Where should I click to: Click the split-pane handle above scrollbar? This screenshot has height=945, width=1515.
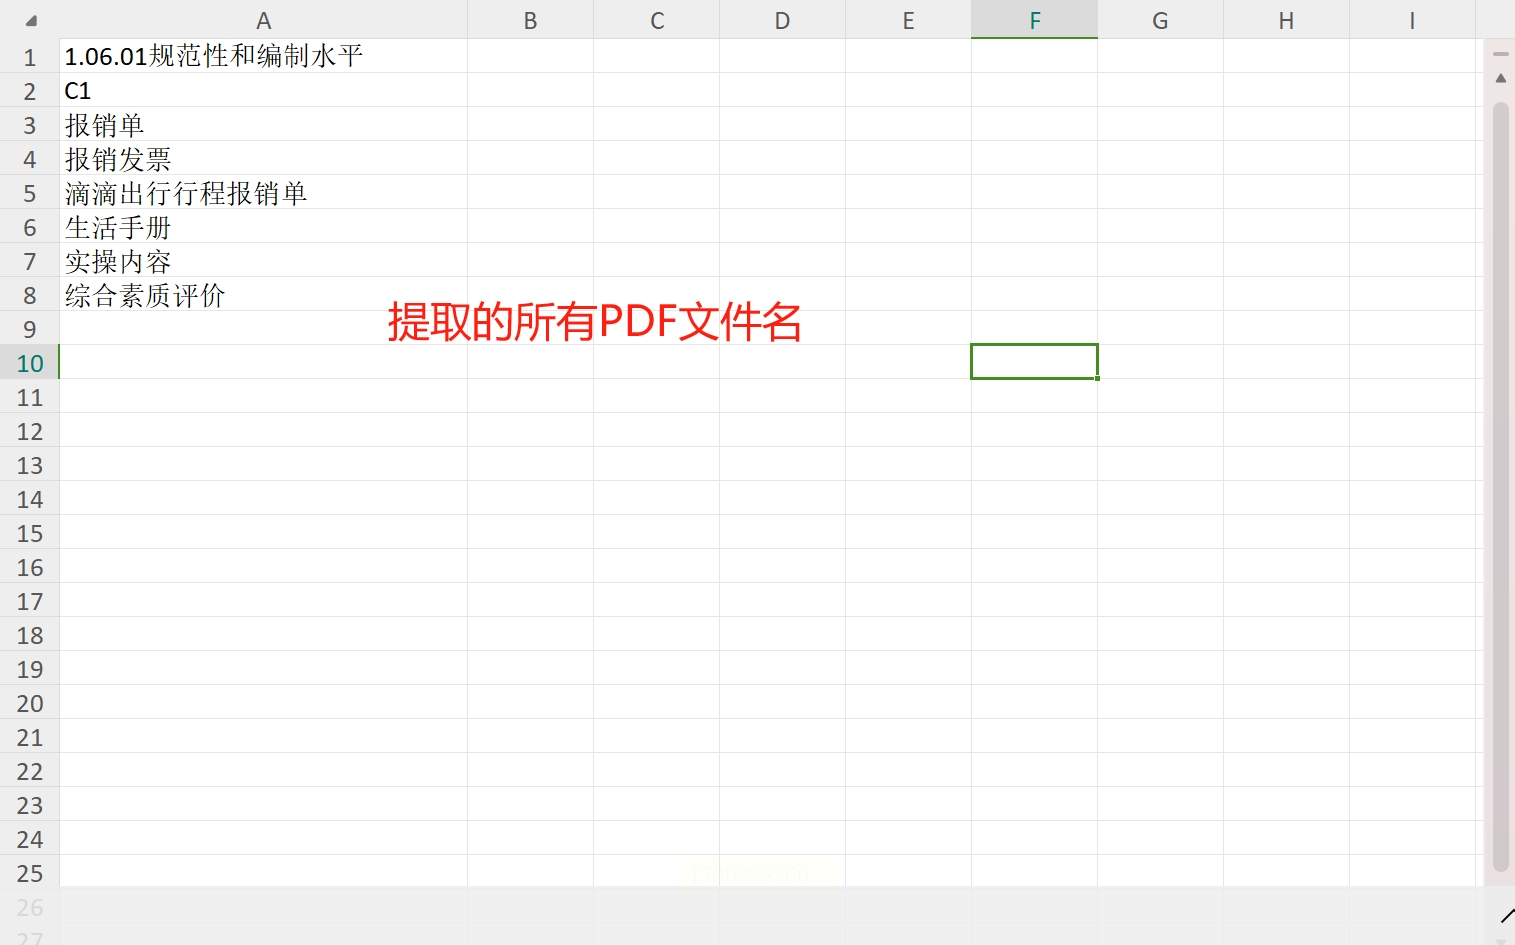coord(1500,54)
